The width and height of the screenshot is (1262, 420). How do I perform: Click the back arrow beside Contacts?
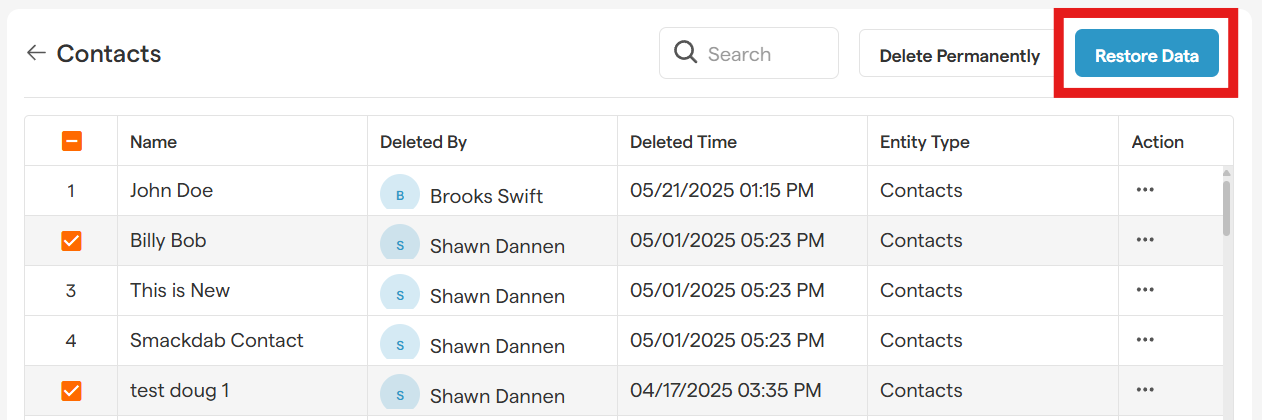tap(36, 53)
